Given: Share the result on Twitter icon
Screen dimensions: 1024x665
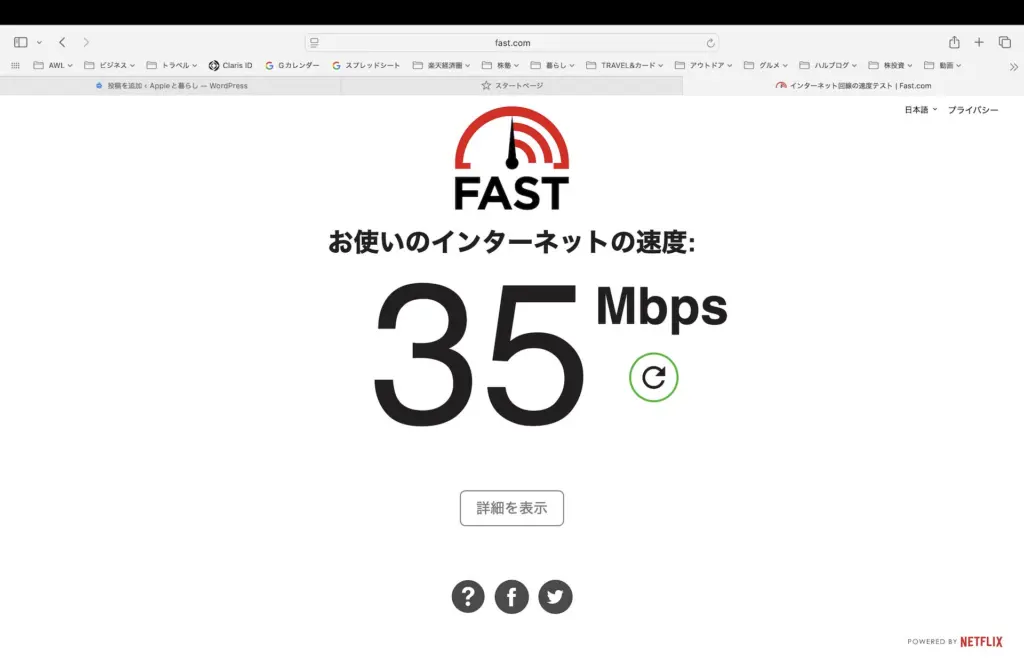Looking at the screenshot, I should point(555,596).
